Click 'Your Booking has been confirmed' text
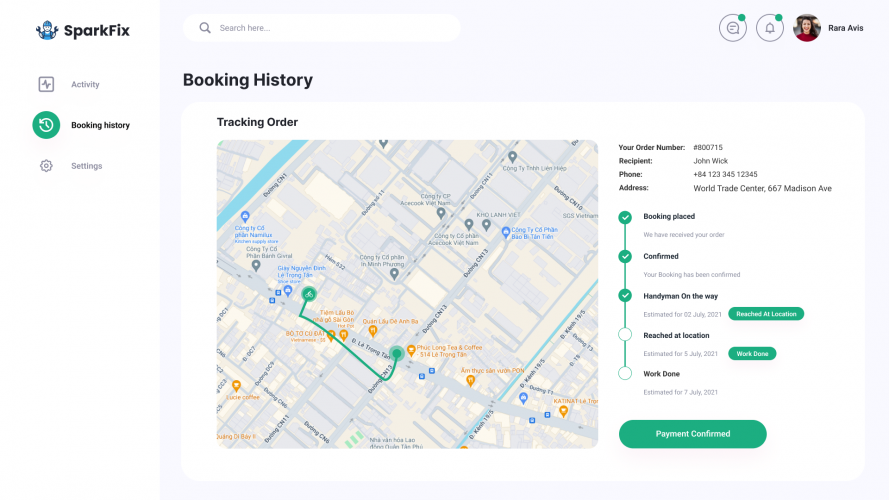The width and height of the screenshot is (889, 500). [x=692, y=275]
